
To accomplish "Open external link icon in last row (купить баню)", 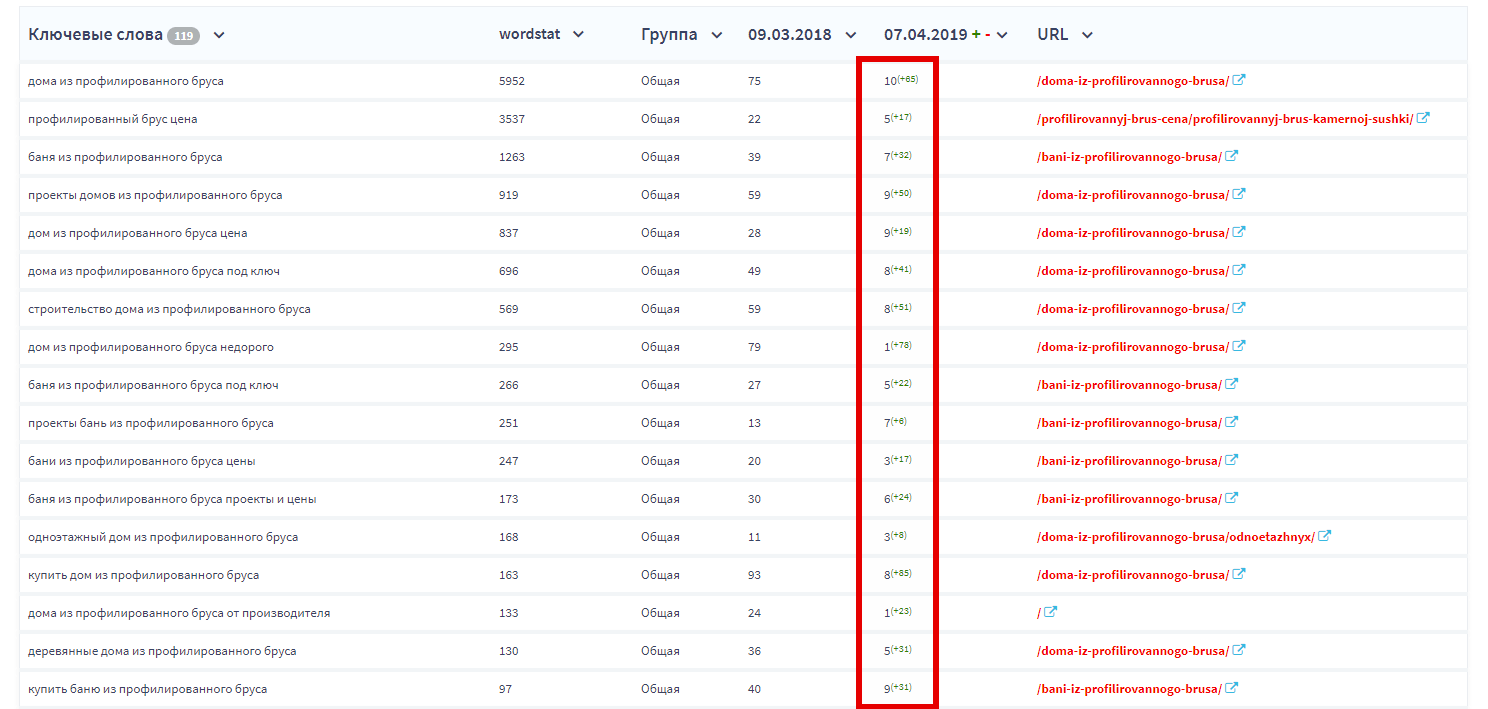I will click(x=1232, y=688).
